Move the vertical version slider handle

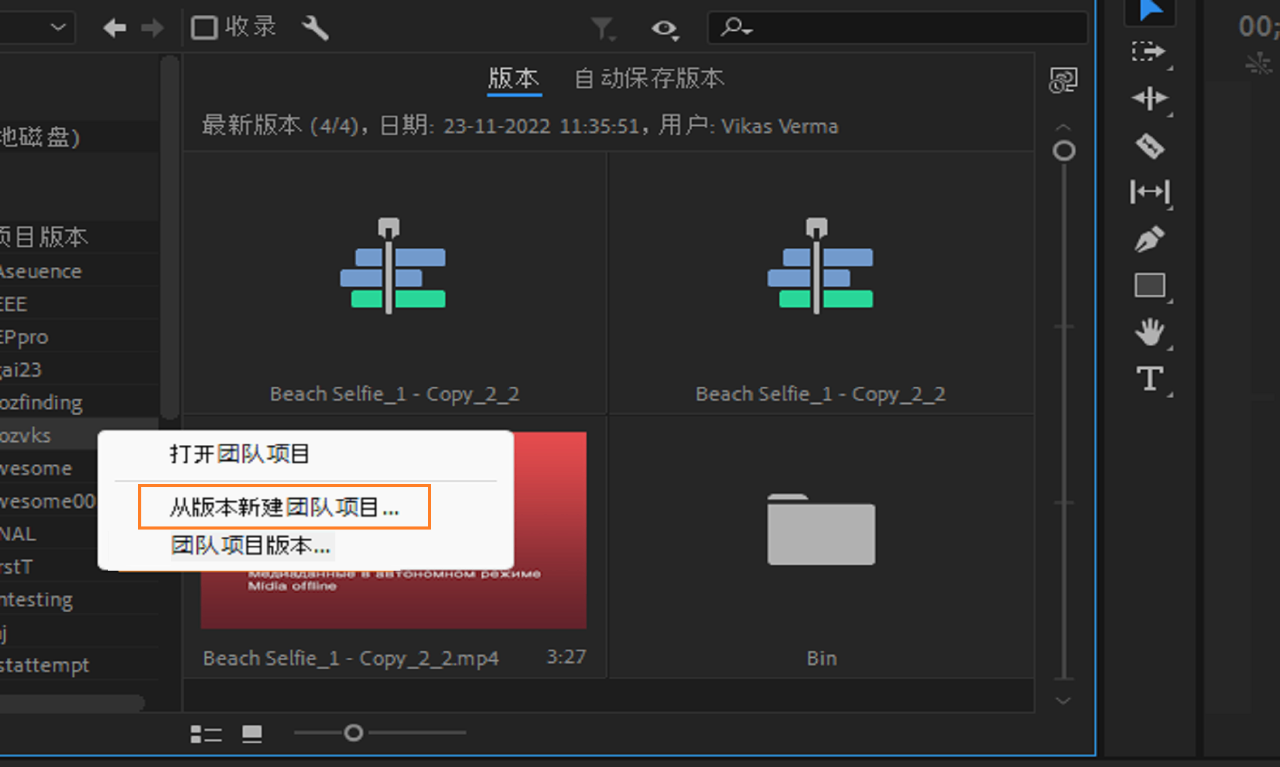coord(1065,151)
